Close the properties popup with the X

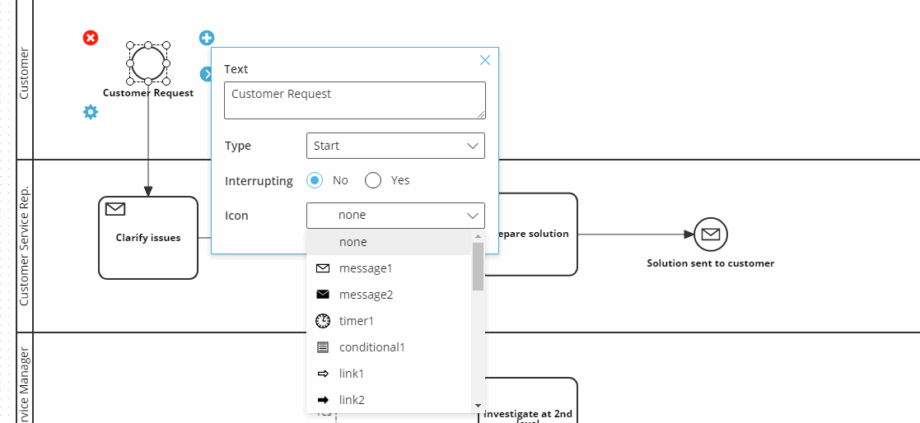485,60
